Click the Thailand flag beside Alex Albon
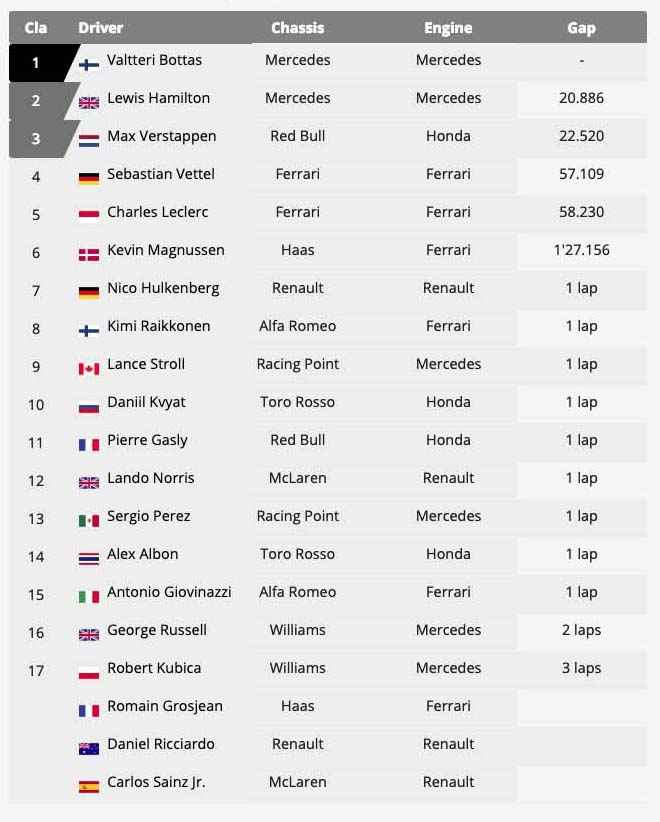 coord(89,559)
